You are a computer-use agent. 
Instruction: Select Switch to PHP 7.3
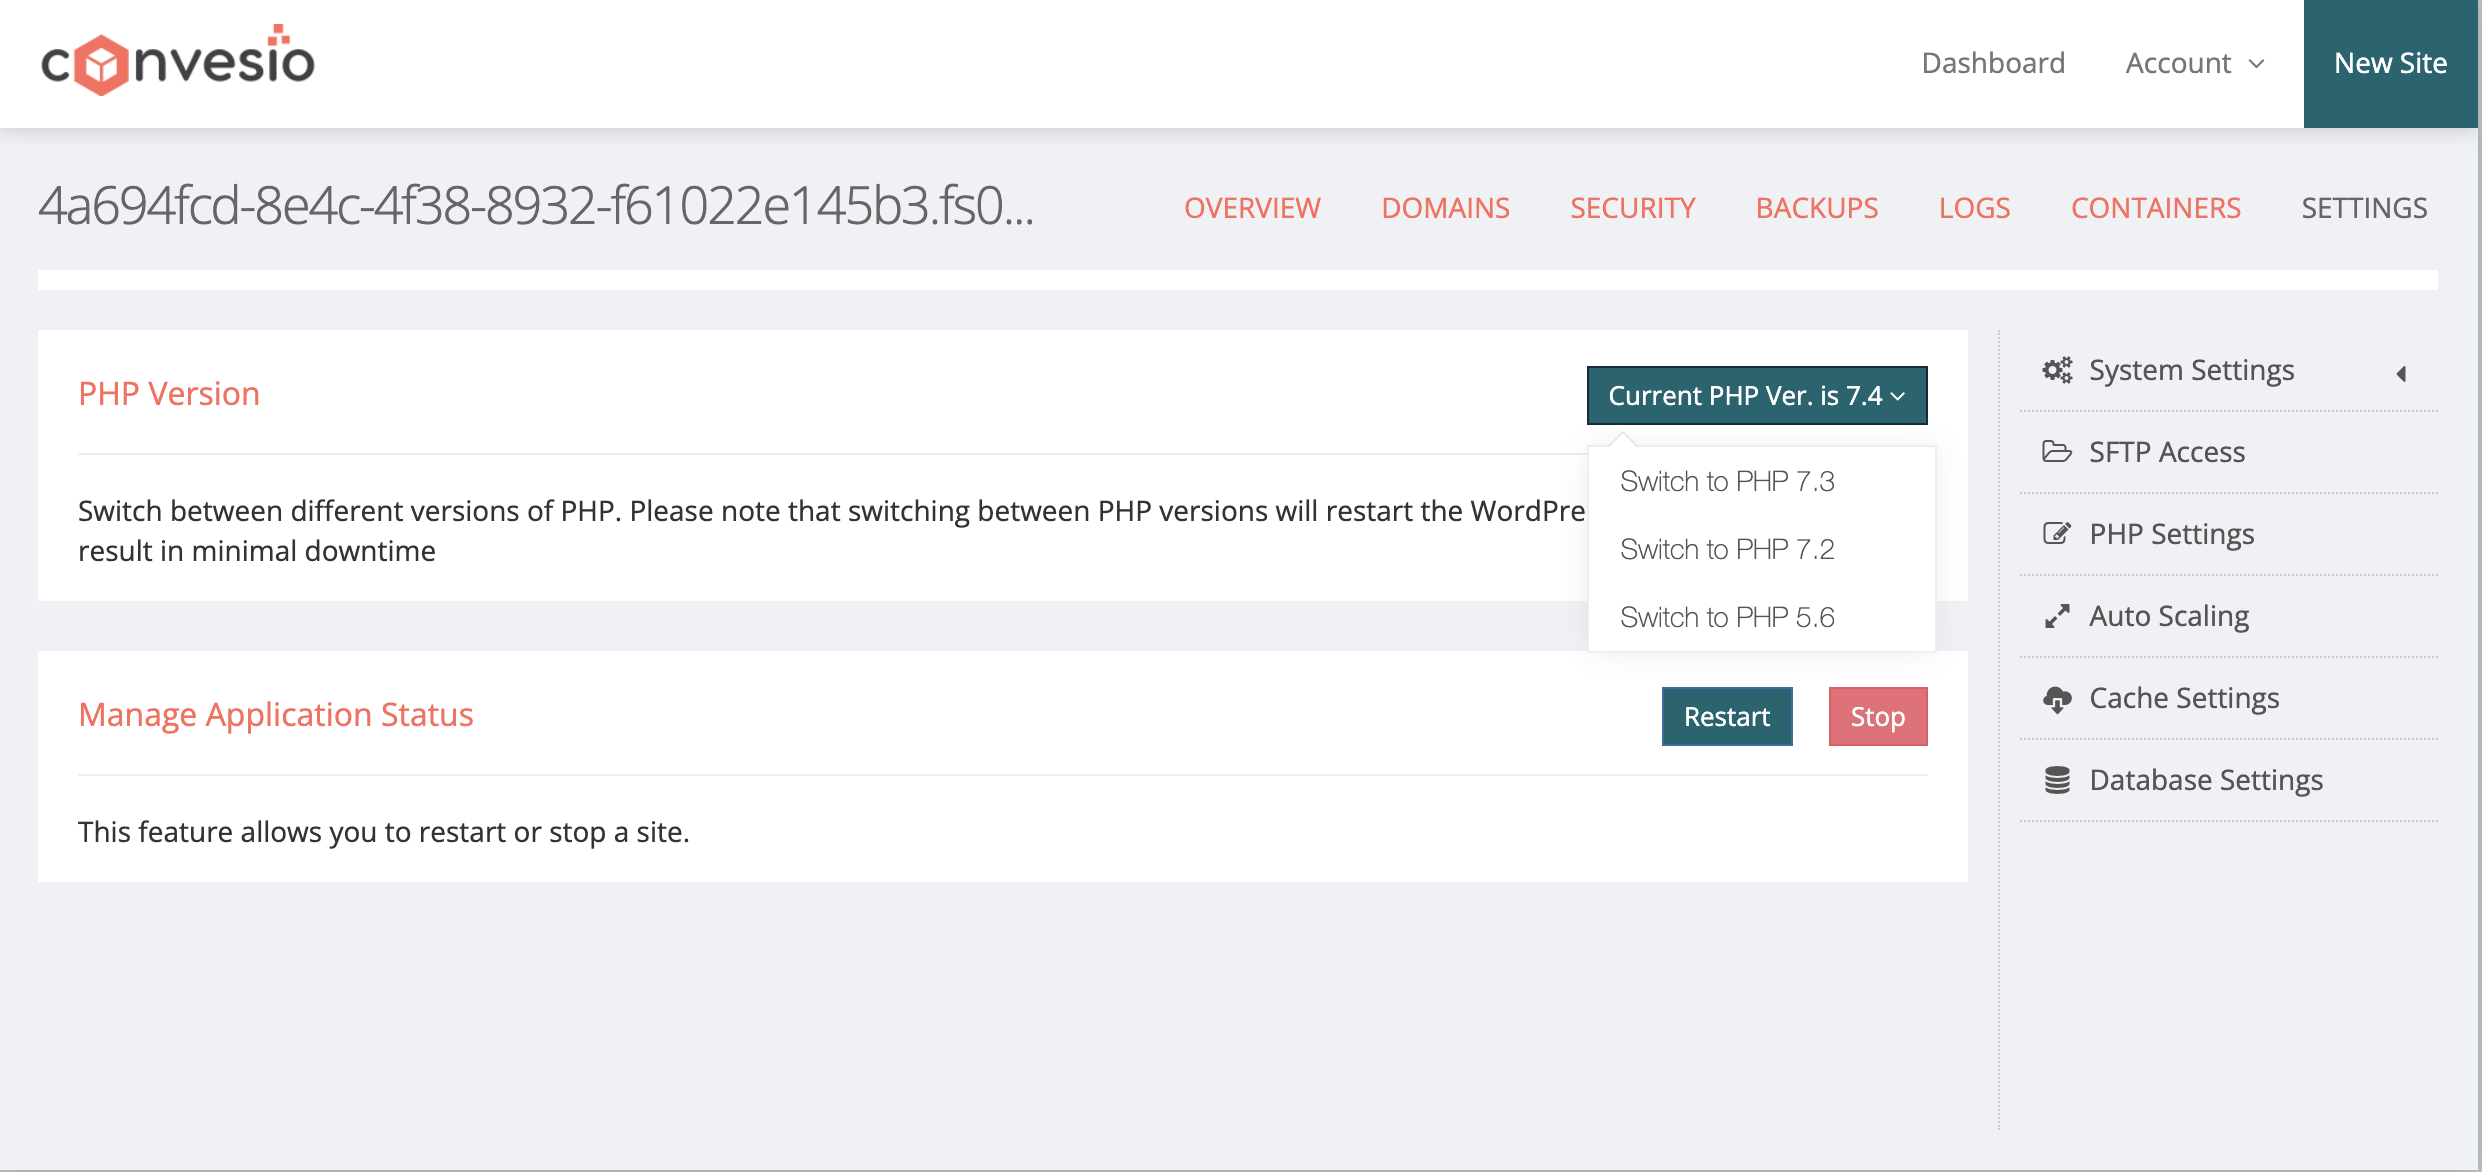coord(1727,481)
